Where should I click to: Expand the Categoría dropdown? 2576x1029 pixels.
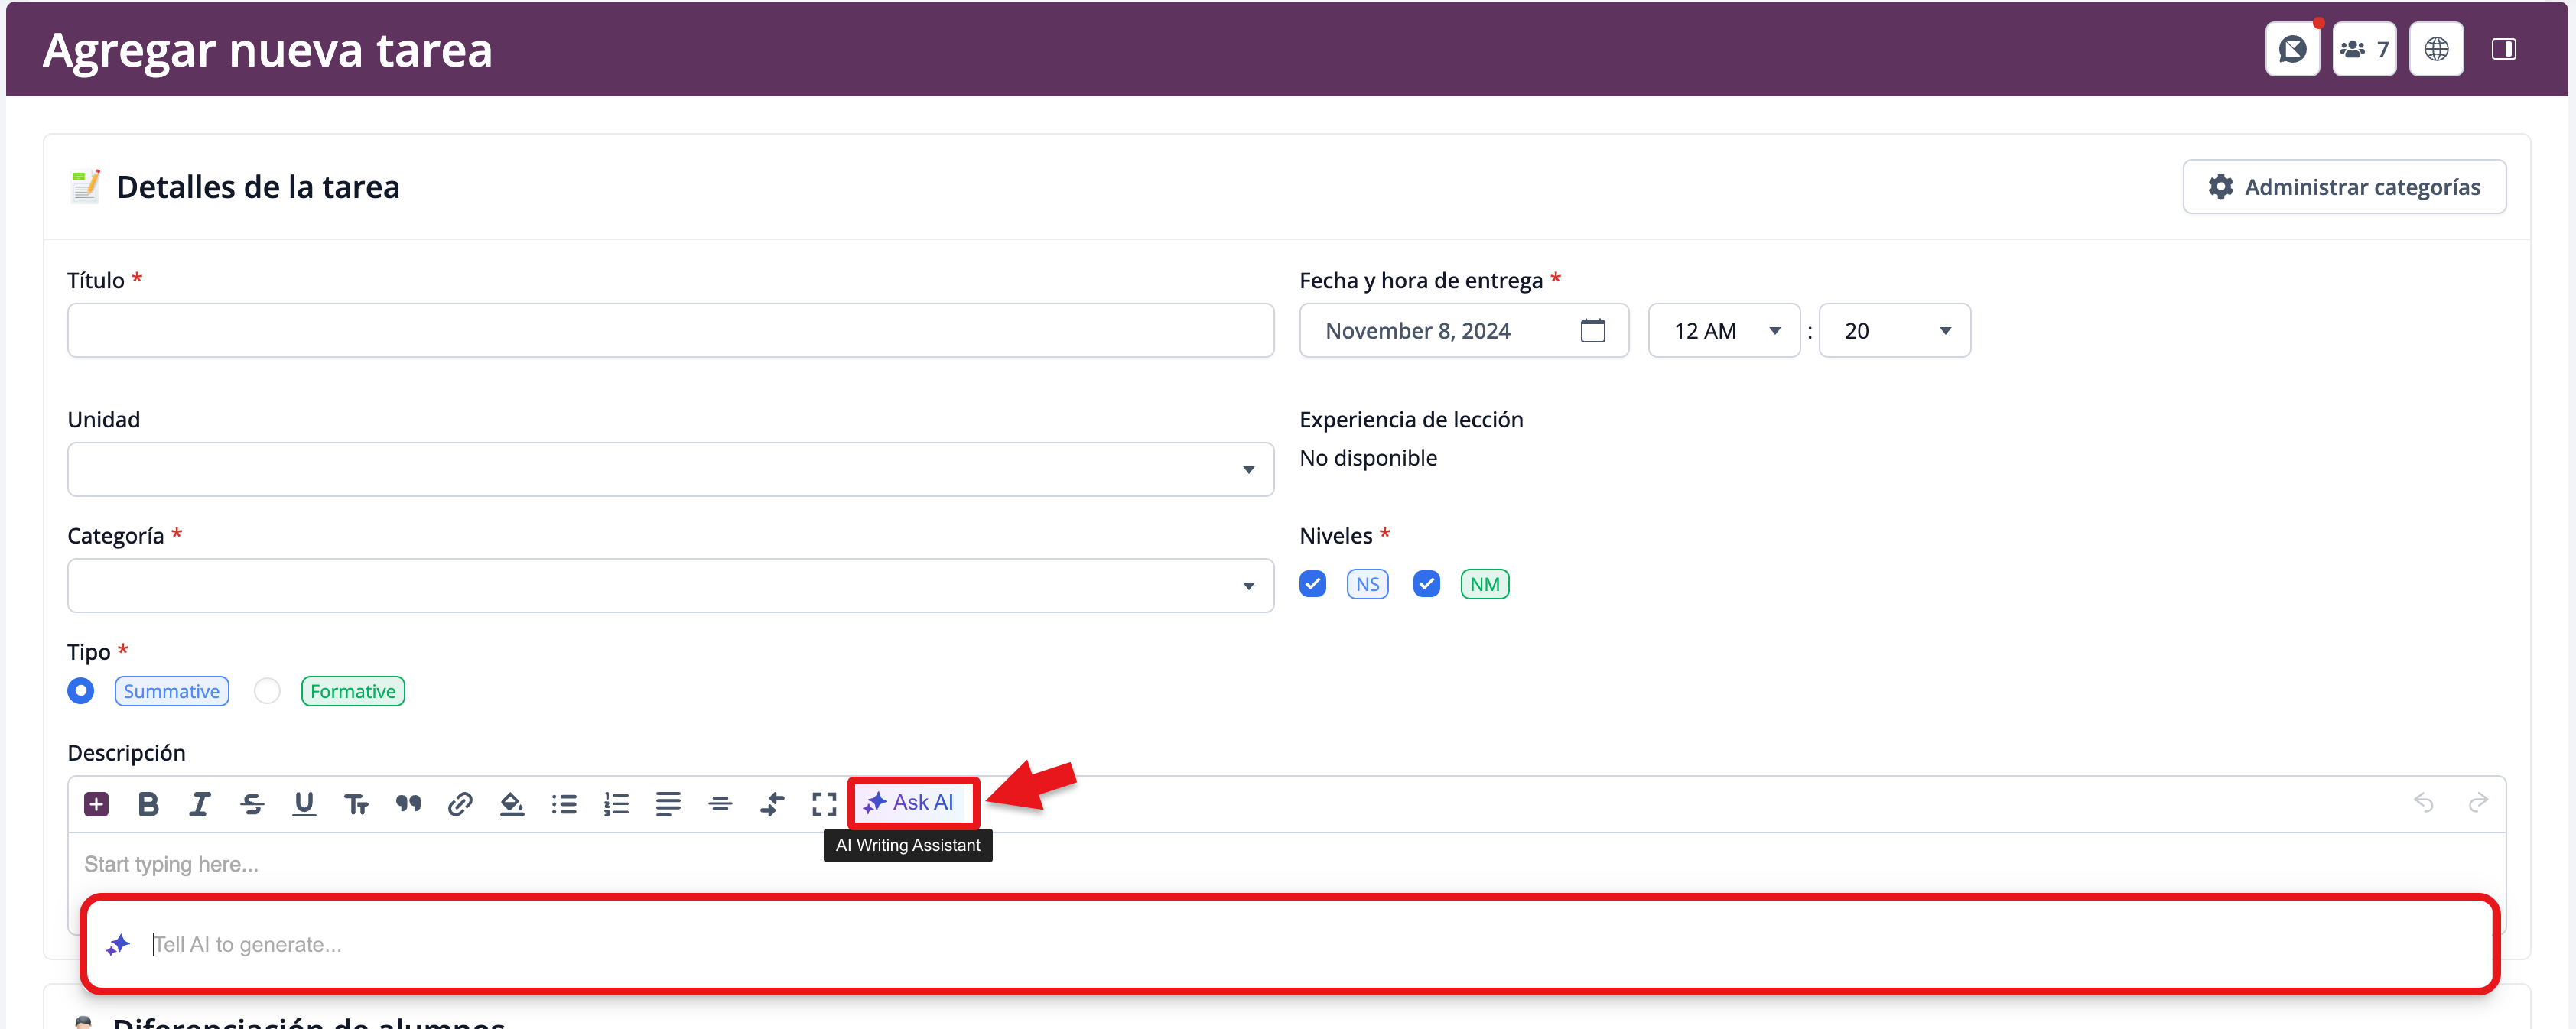point(670,585)
